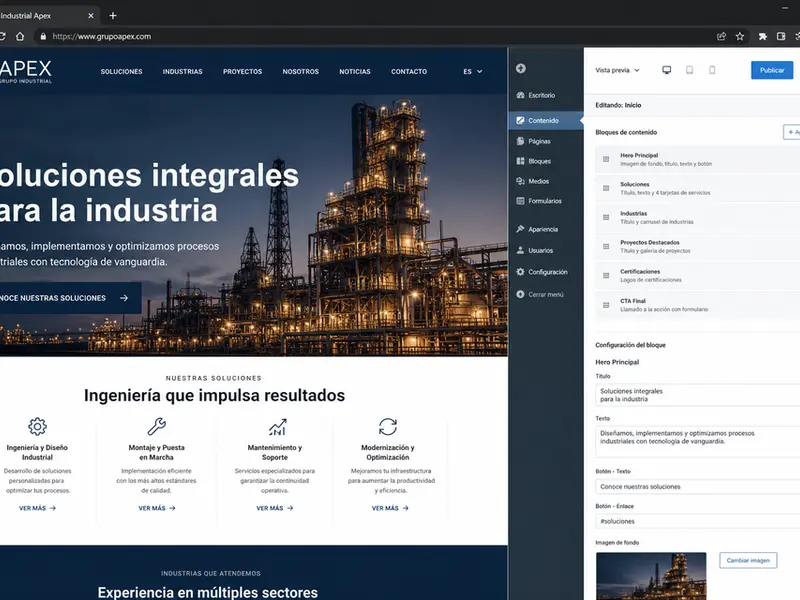
Task: Select the Certificaciones block title
Action: pyautogui.click(x=640, y=271)
